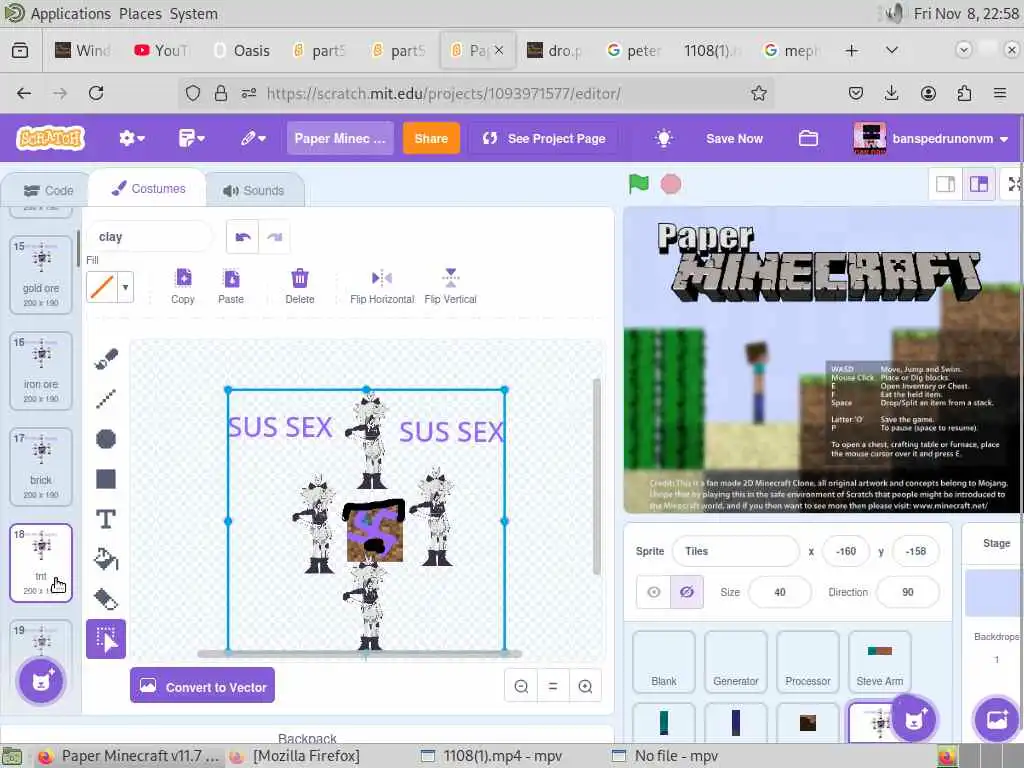This screenshot has width=1024, height=768.
Task: Switch to the Costumes tab
Action: pos(148,189)
